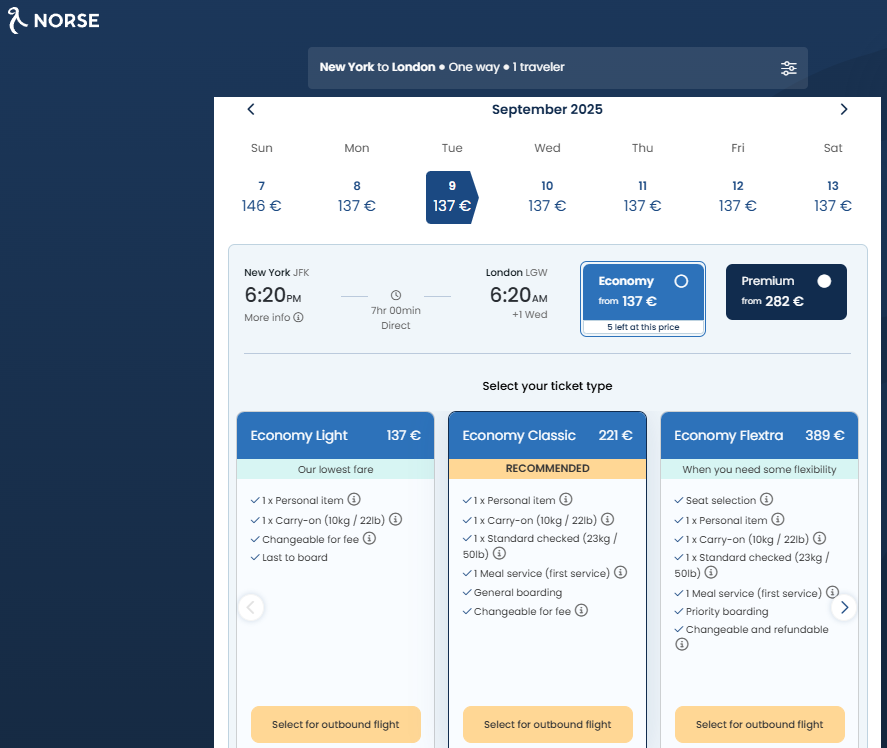Viewport: 887px width, 748px height.
Task: Click info icon next to Economy Classic Standard checked
Action: tap(499, 553)
